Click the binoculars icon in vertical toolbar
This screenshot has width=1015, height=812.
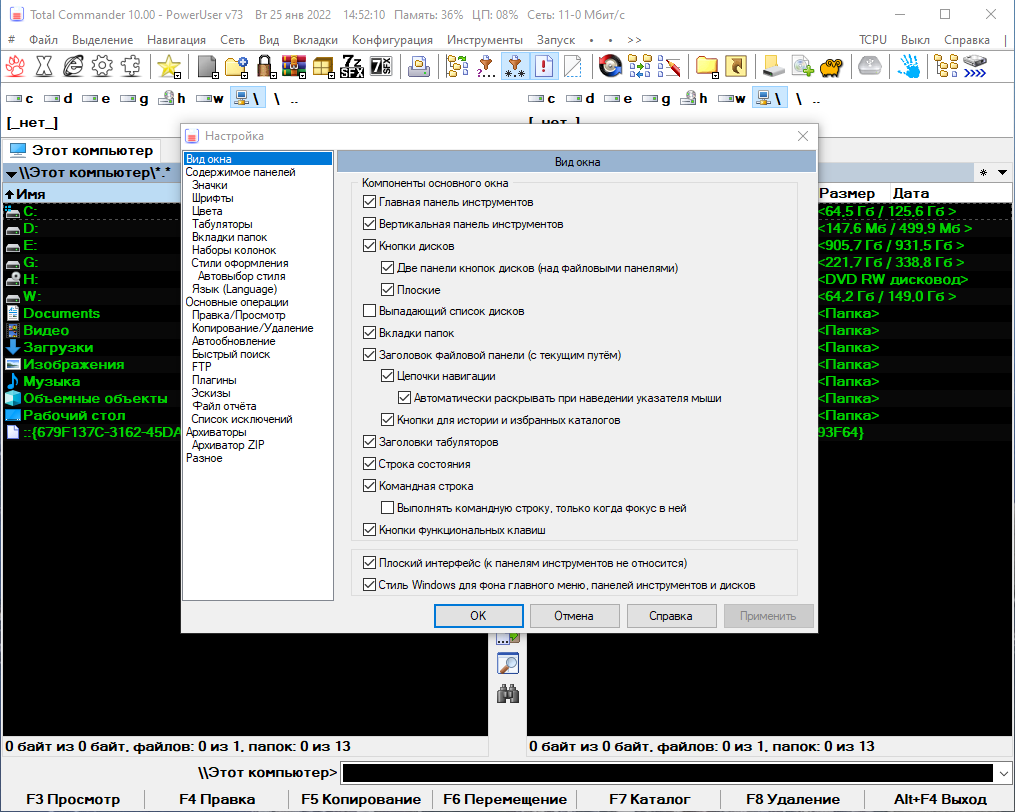click(x=508, y=694)
